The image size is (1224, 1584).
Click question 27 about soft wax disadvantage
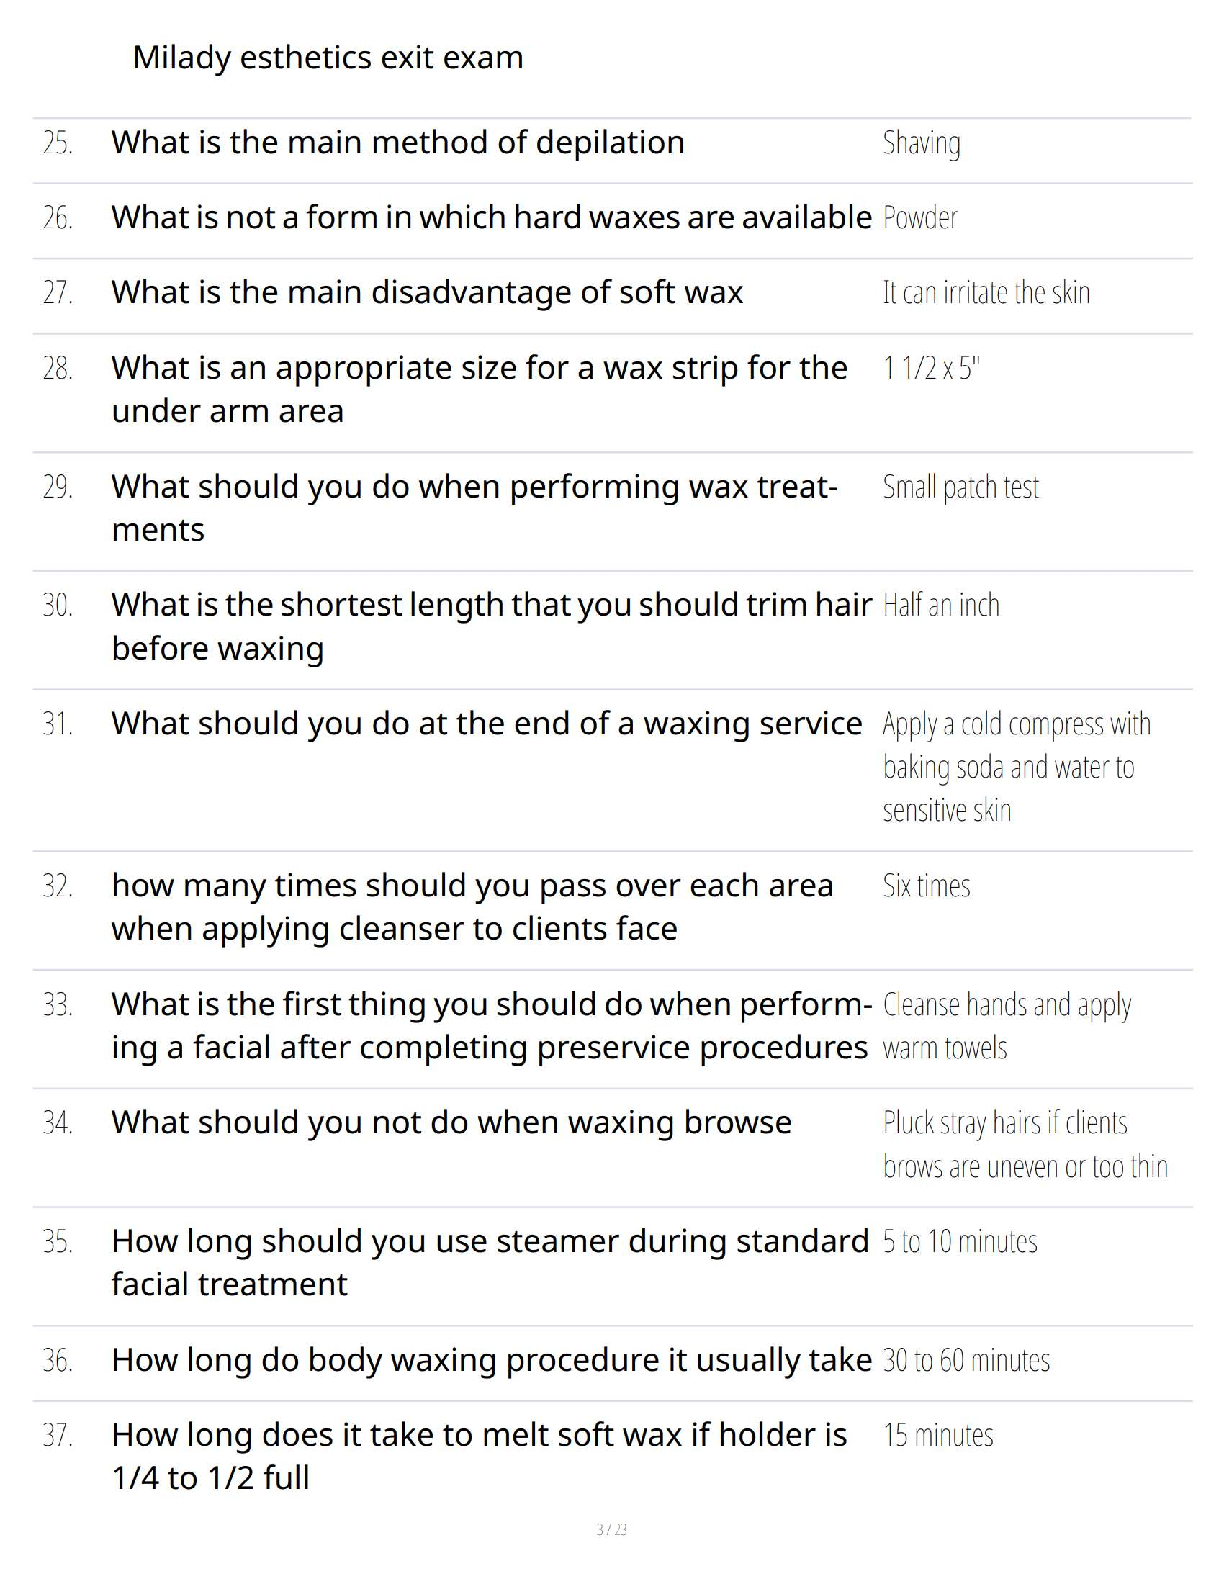[x=427, y=293]
